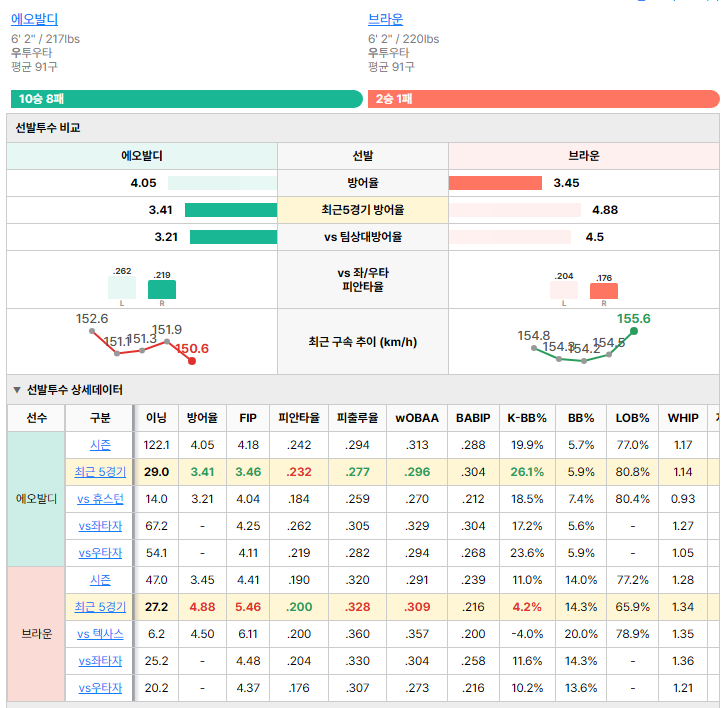
Task: Click the 0.93 WHIP cell
Action: [x=683, y=499]
